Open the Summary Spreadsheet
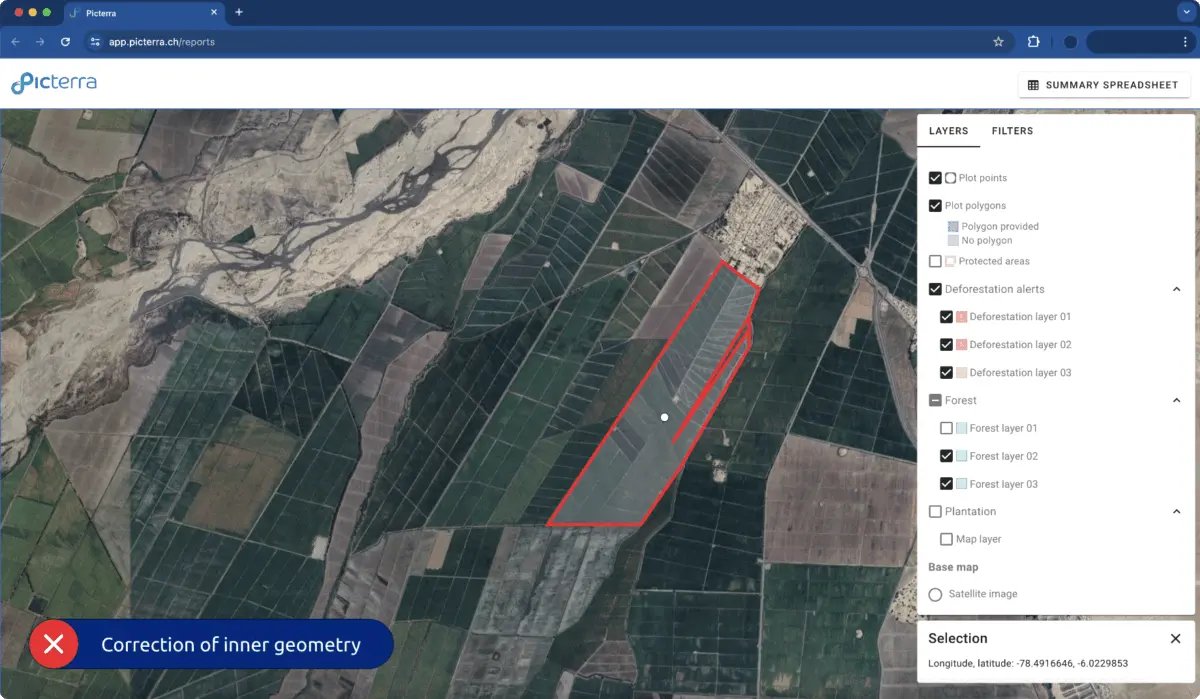 click(1104, 85)
